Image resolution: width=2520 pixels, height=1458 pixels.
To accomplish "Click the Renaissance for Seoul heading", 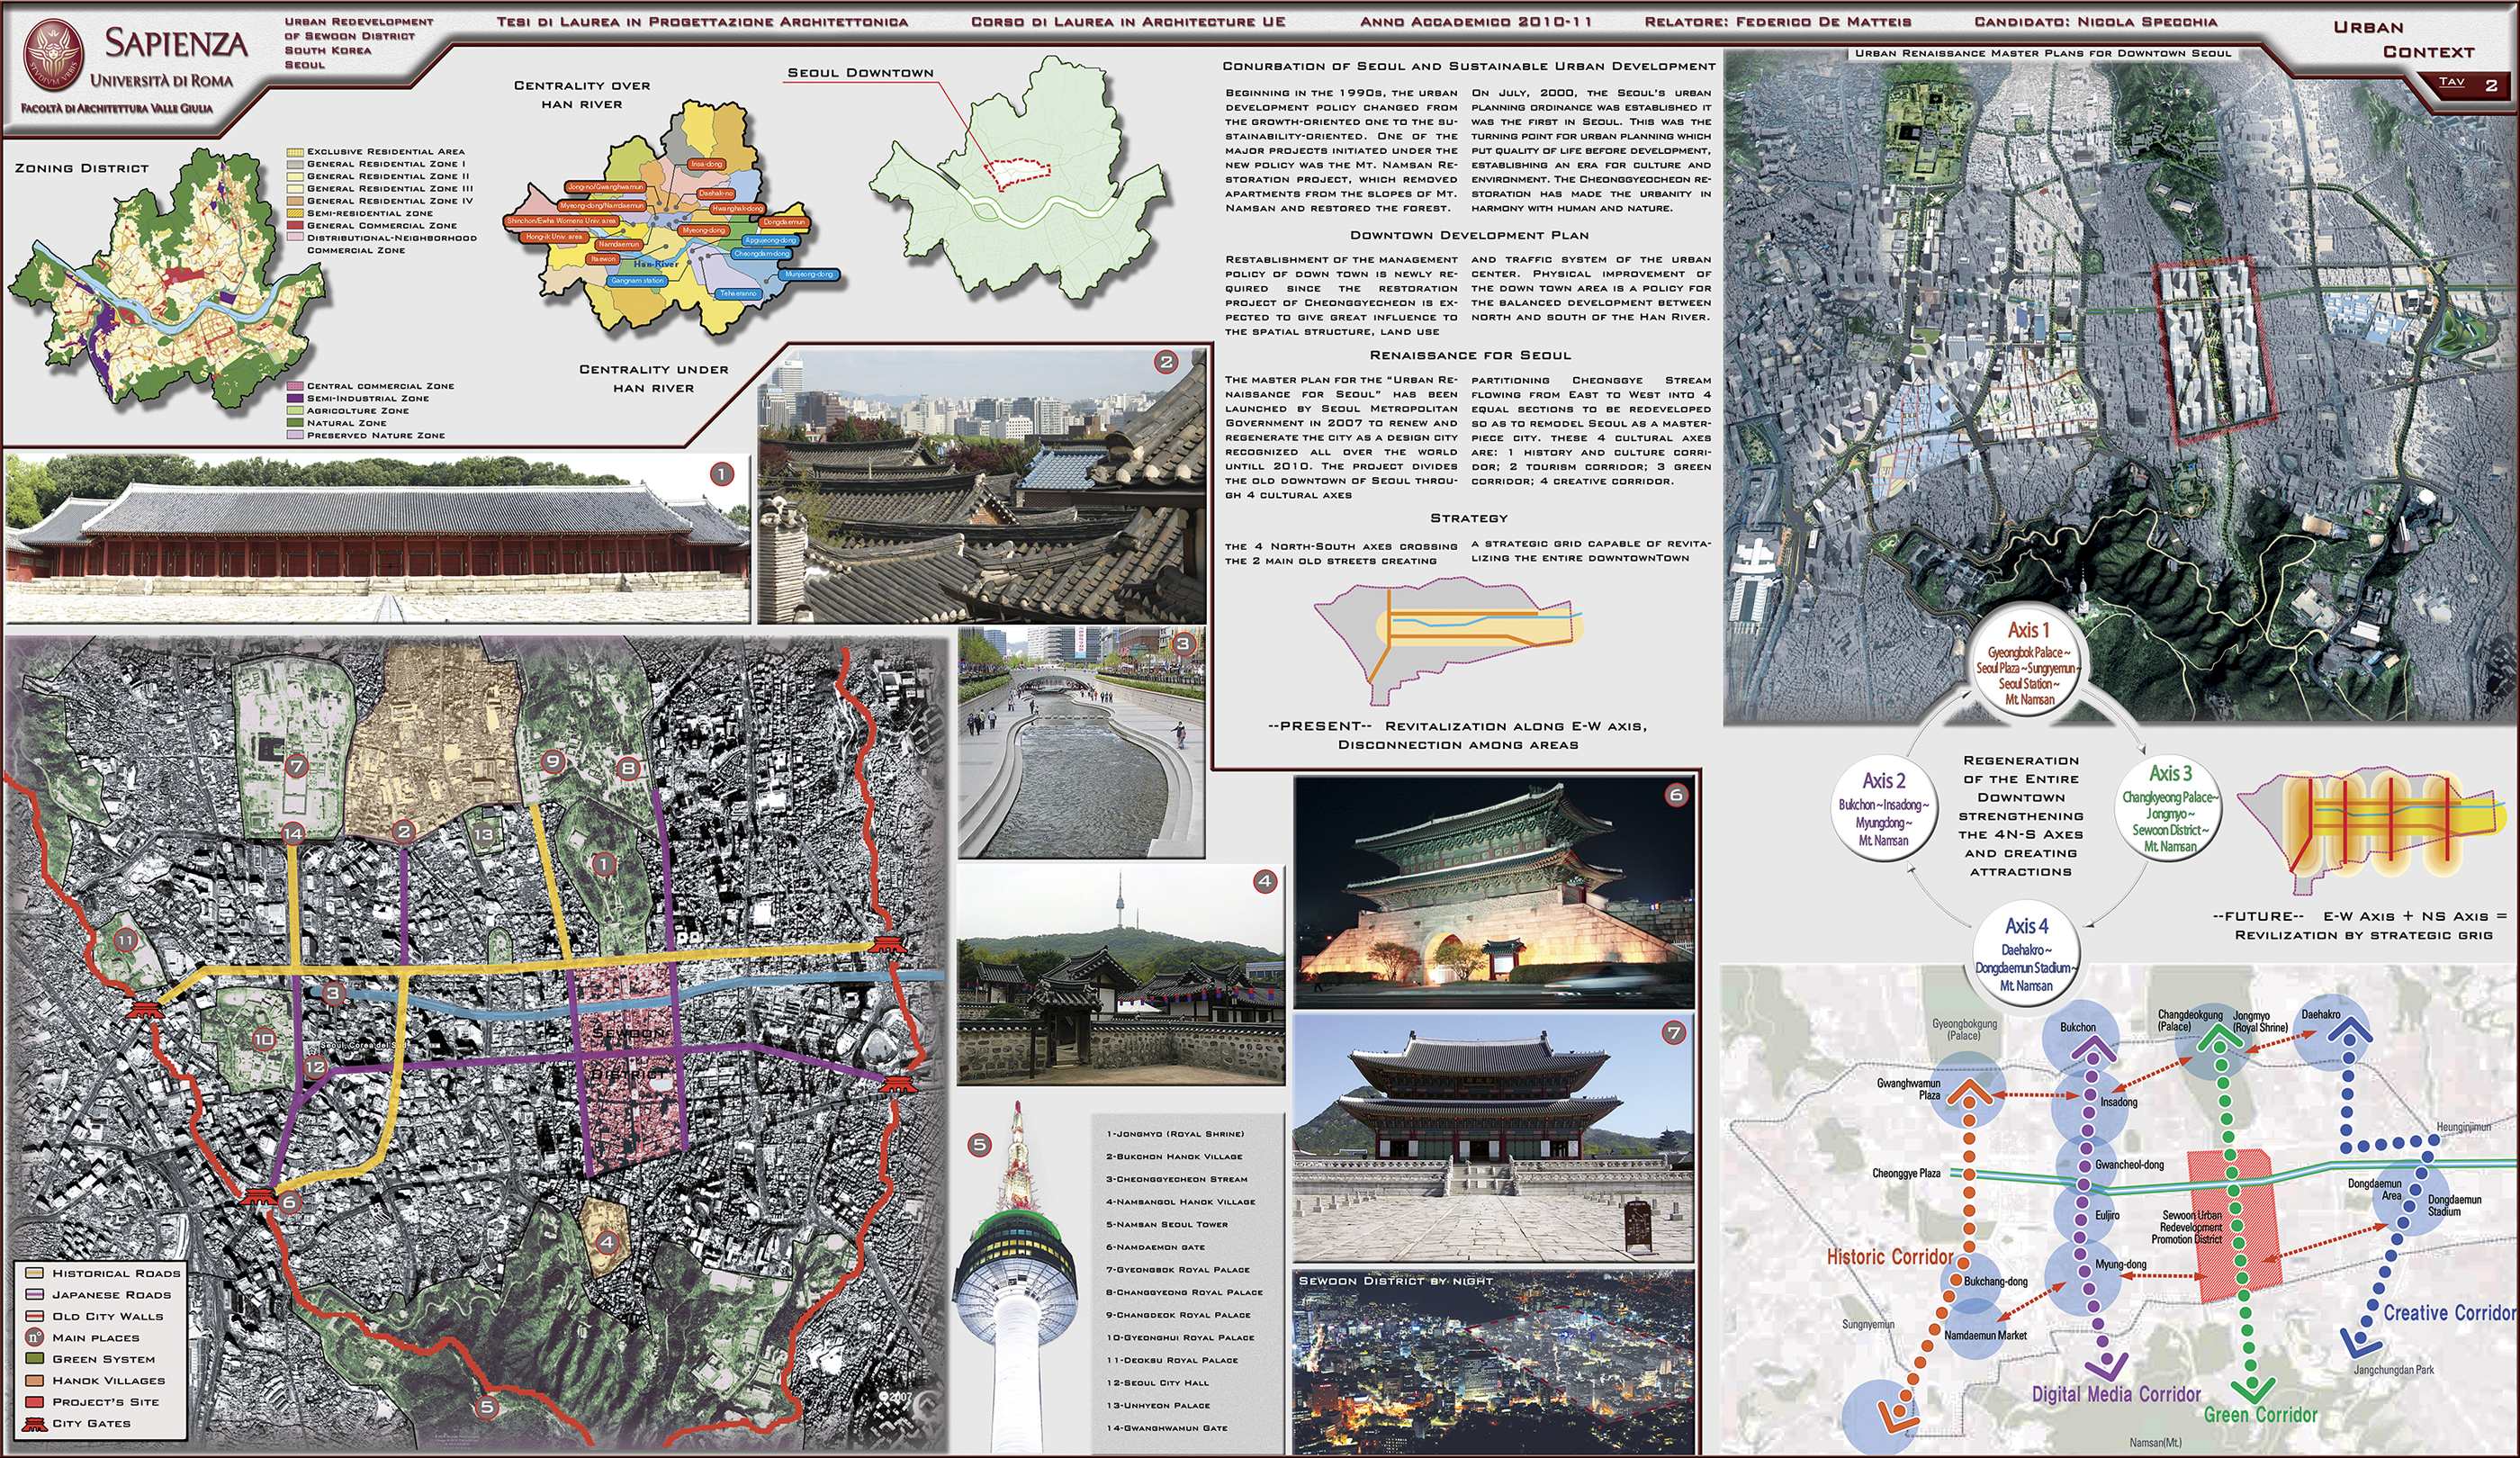I will click(1470, 356).
